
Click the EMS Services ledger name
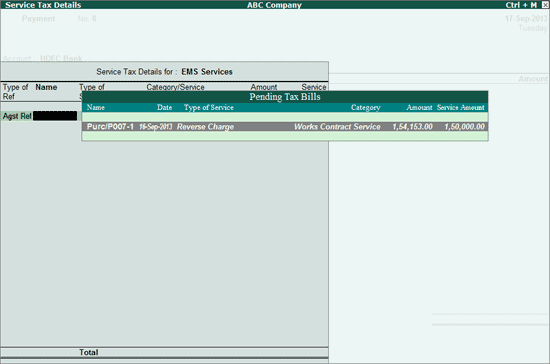(x=207, y=72)
